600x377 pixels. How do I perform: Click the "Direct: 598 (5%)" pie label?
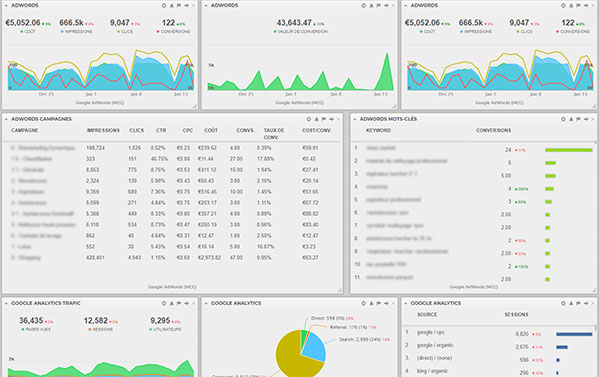coord(328,318)
